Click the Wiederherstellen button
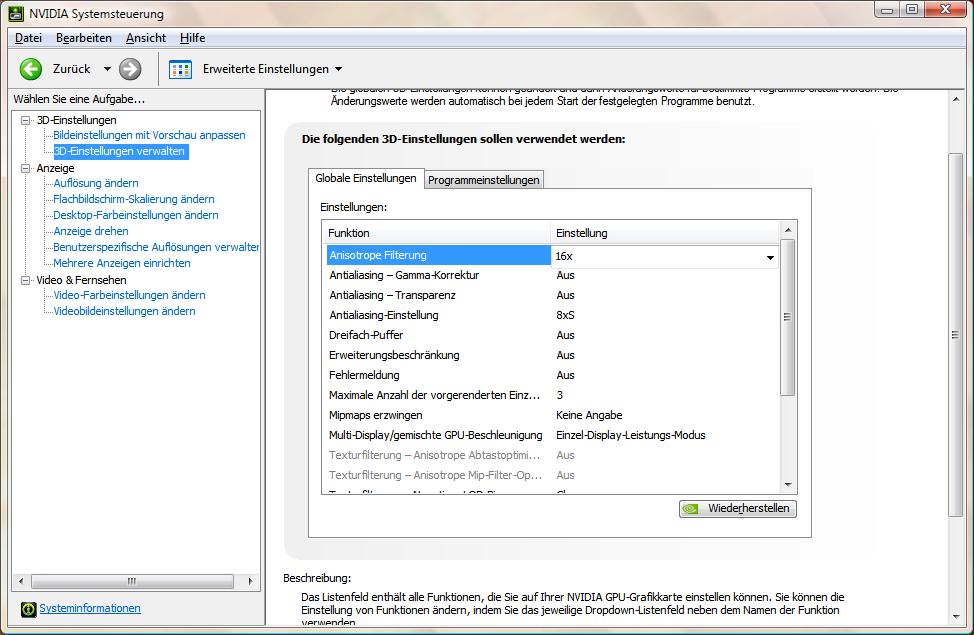This screenshot has height=635, width=974. pos(737,509)
